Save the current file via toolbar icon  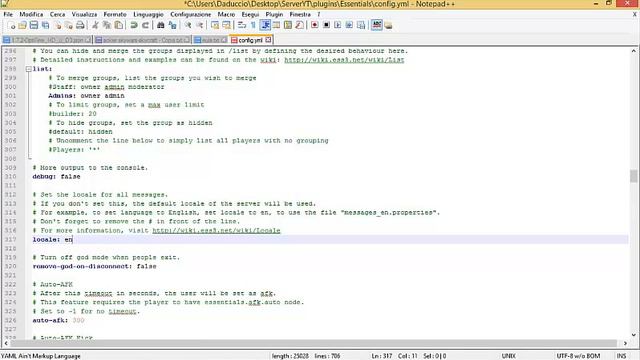tap(34, 25)
